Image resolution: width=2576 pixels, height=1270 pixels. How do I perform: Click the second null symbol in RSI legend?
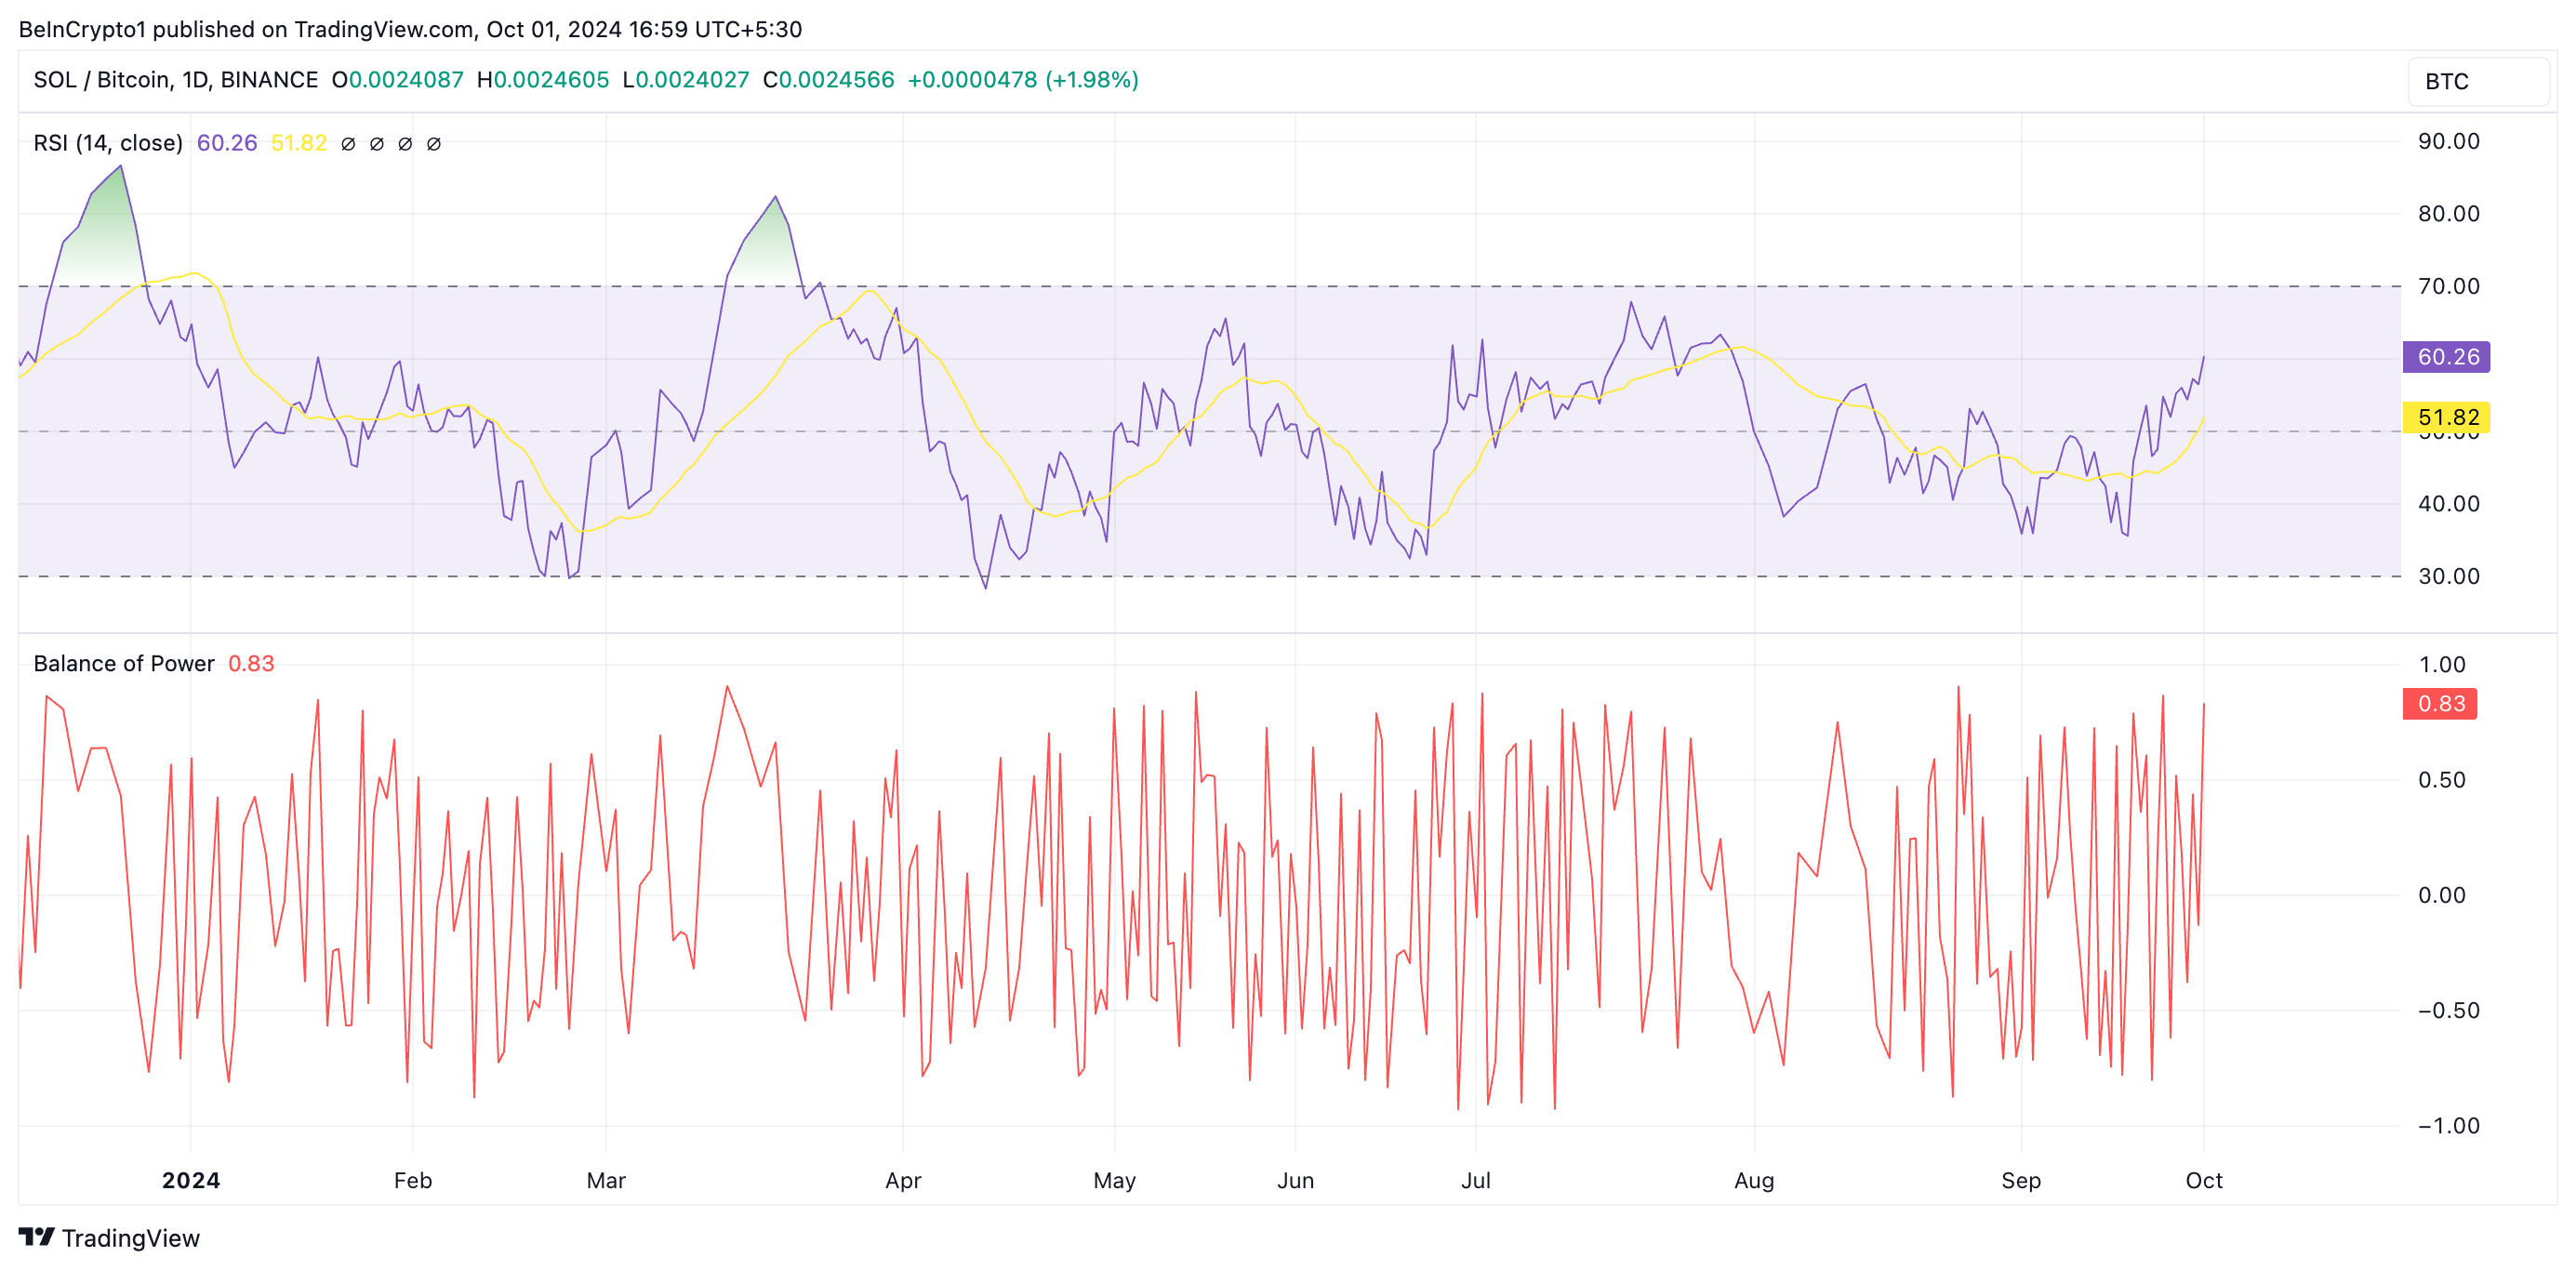click(x=377, y=144)
